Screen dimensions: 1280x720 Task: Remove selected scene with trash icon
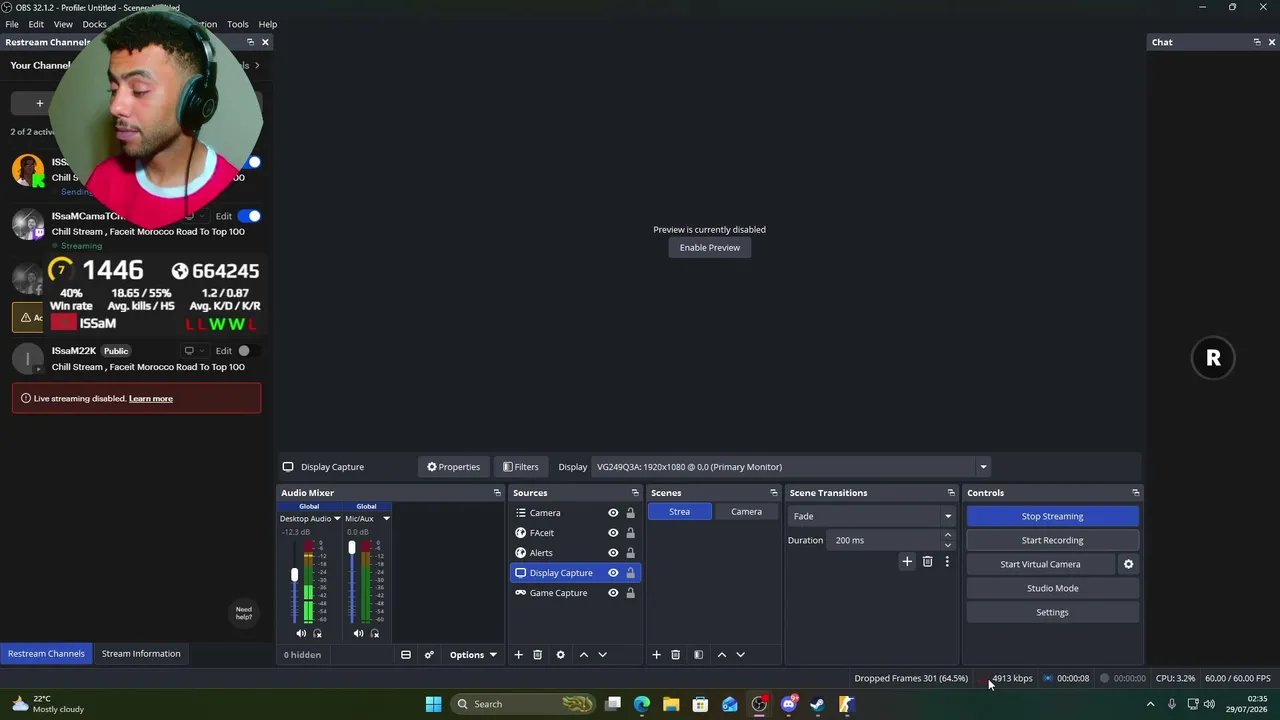pyautogui.click(x=675, y=655)
